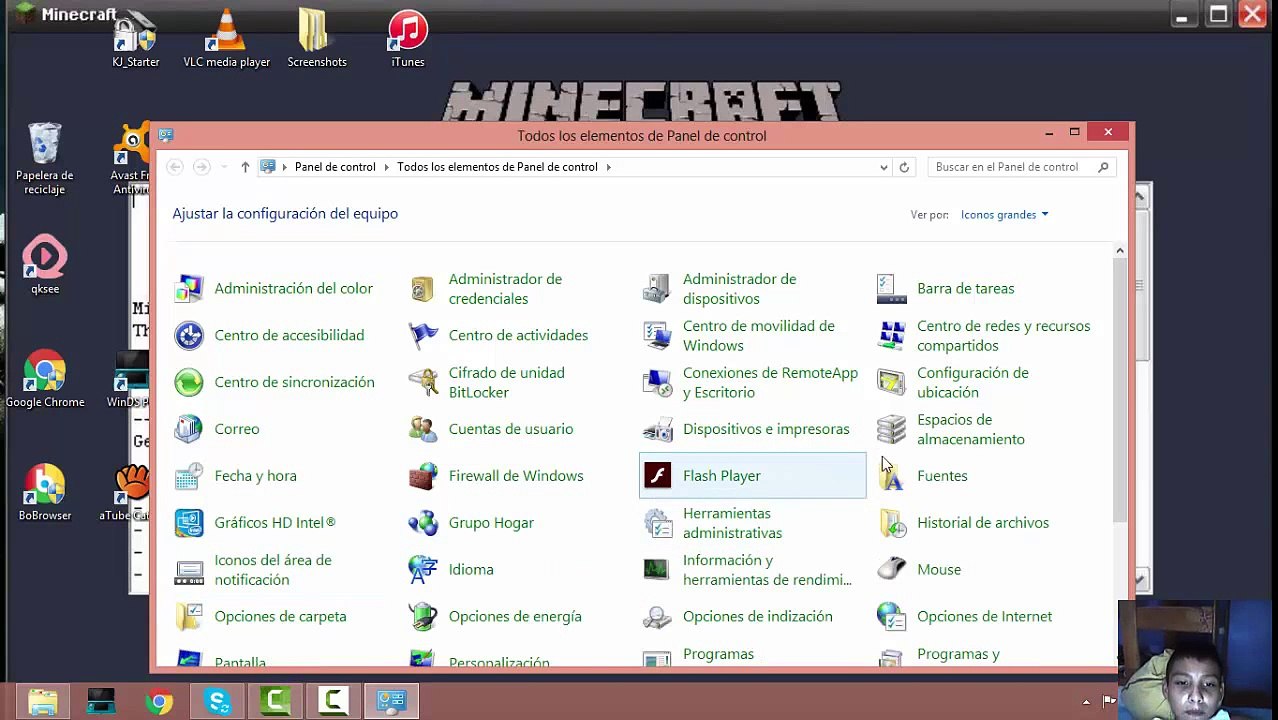1278x720 pixels.
Task: Open Barra de tareas icon
Action: coord(891,288)
